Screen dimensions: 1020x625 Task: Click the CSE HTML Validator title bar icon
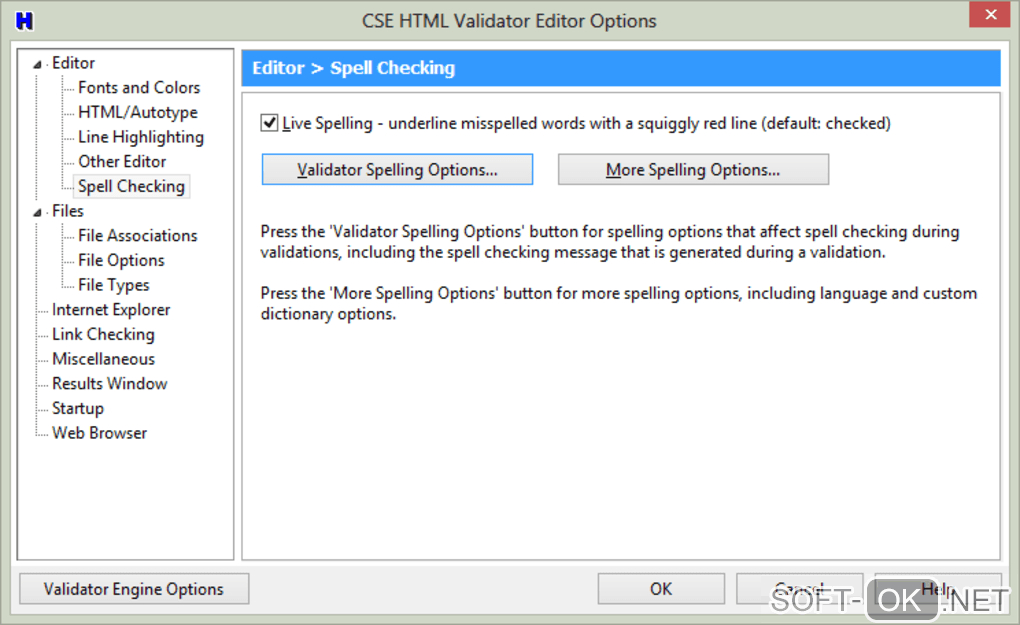click(x=25, y=20)
